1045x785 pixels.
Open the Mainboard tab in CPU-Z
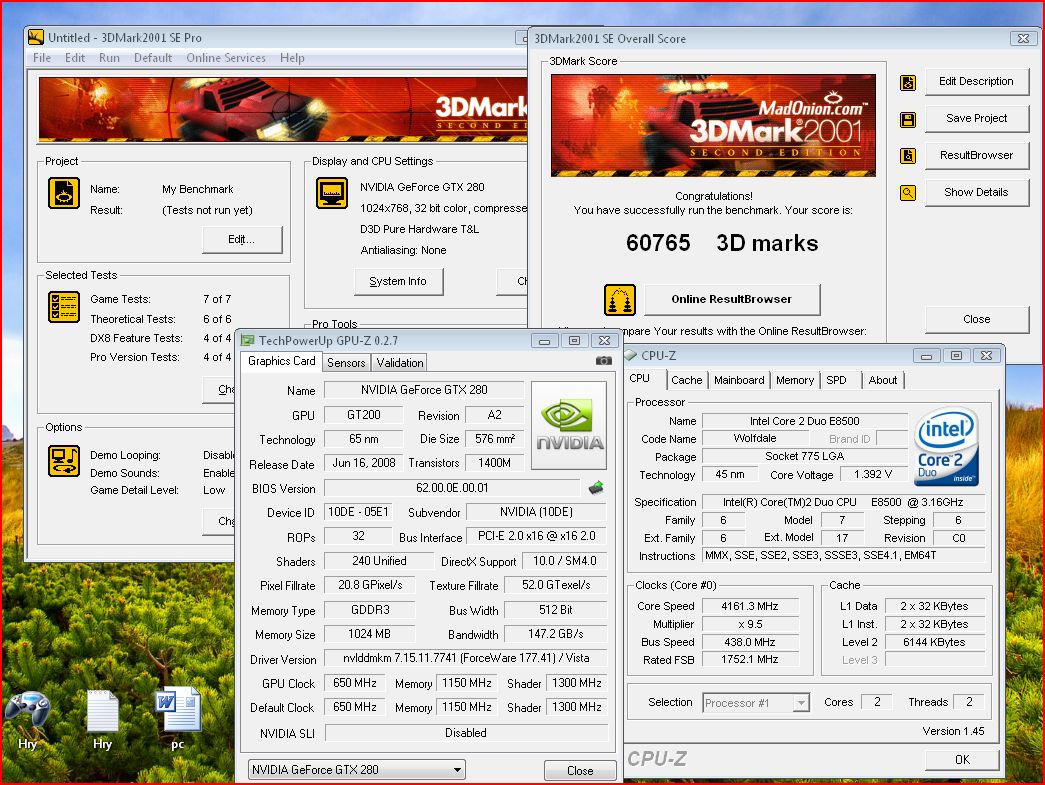tap(739, 380)
